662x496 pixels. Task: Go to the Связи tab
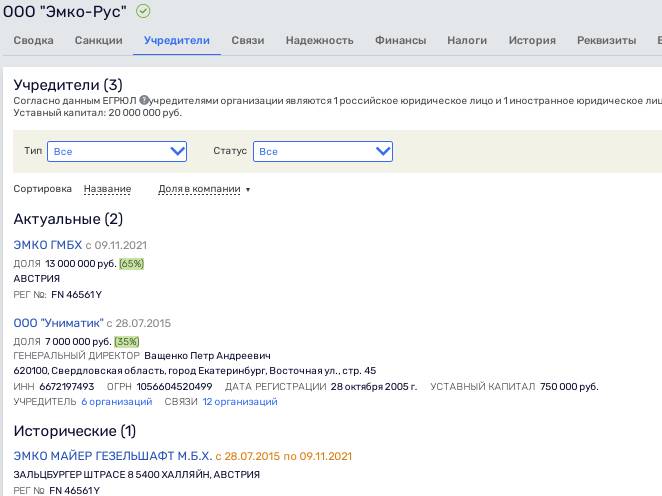247,41
